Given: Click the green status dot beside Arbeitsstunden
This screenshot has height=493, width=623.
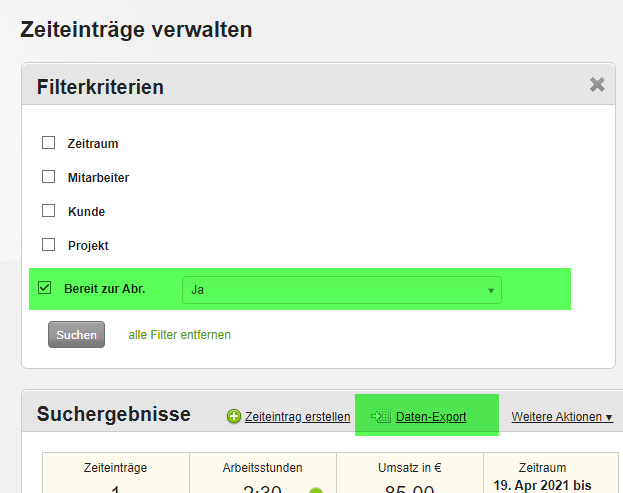Looking at the screenshot, I should (317, 491).
